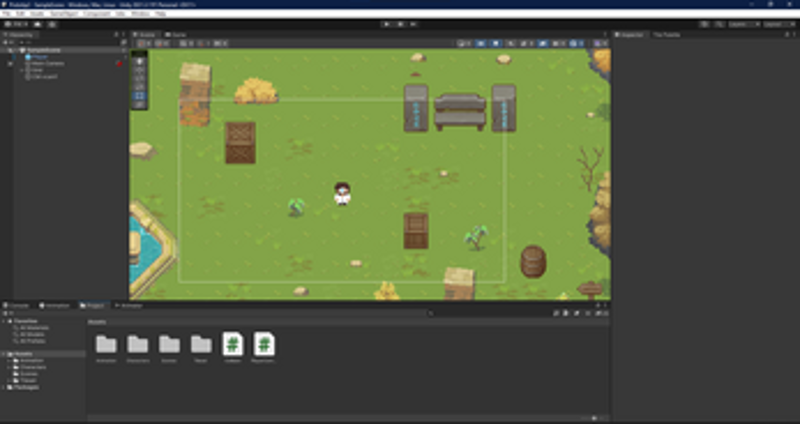
Task: Open the Edit menu
Action: click(21, 14)
